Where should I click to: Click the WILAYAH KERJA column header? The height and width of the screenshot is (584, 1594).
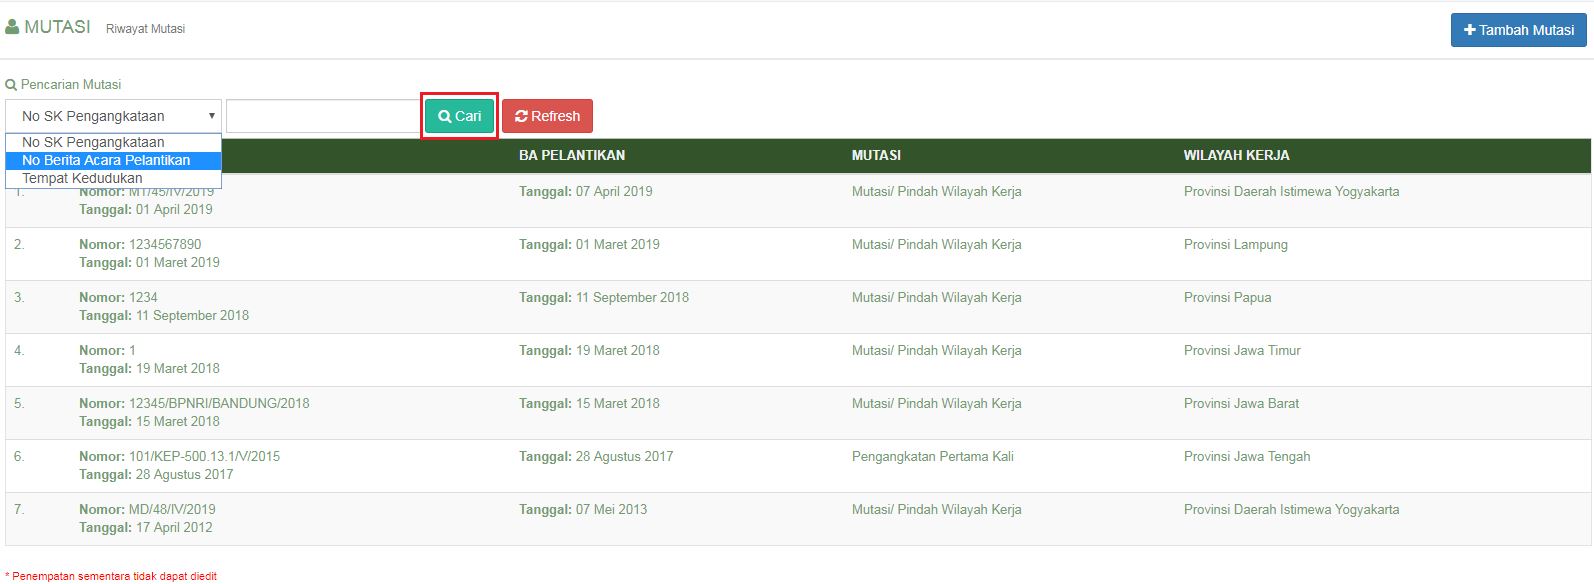(1236, 155)
